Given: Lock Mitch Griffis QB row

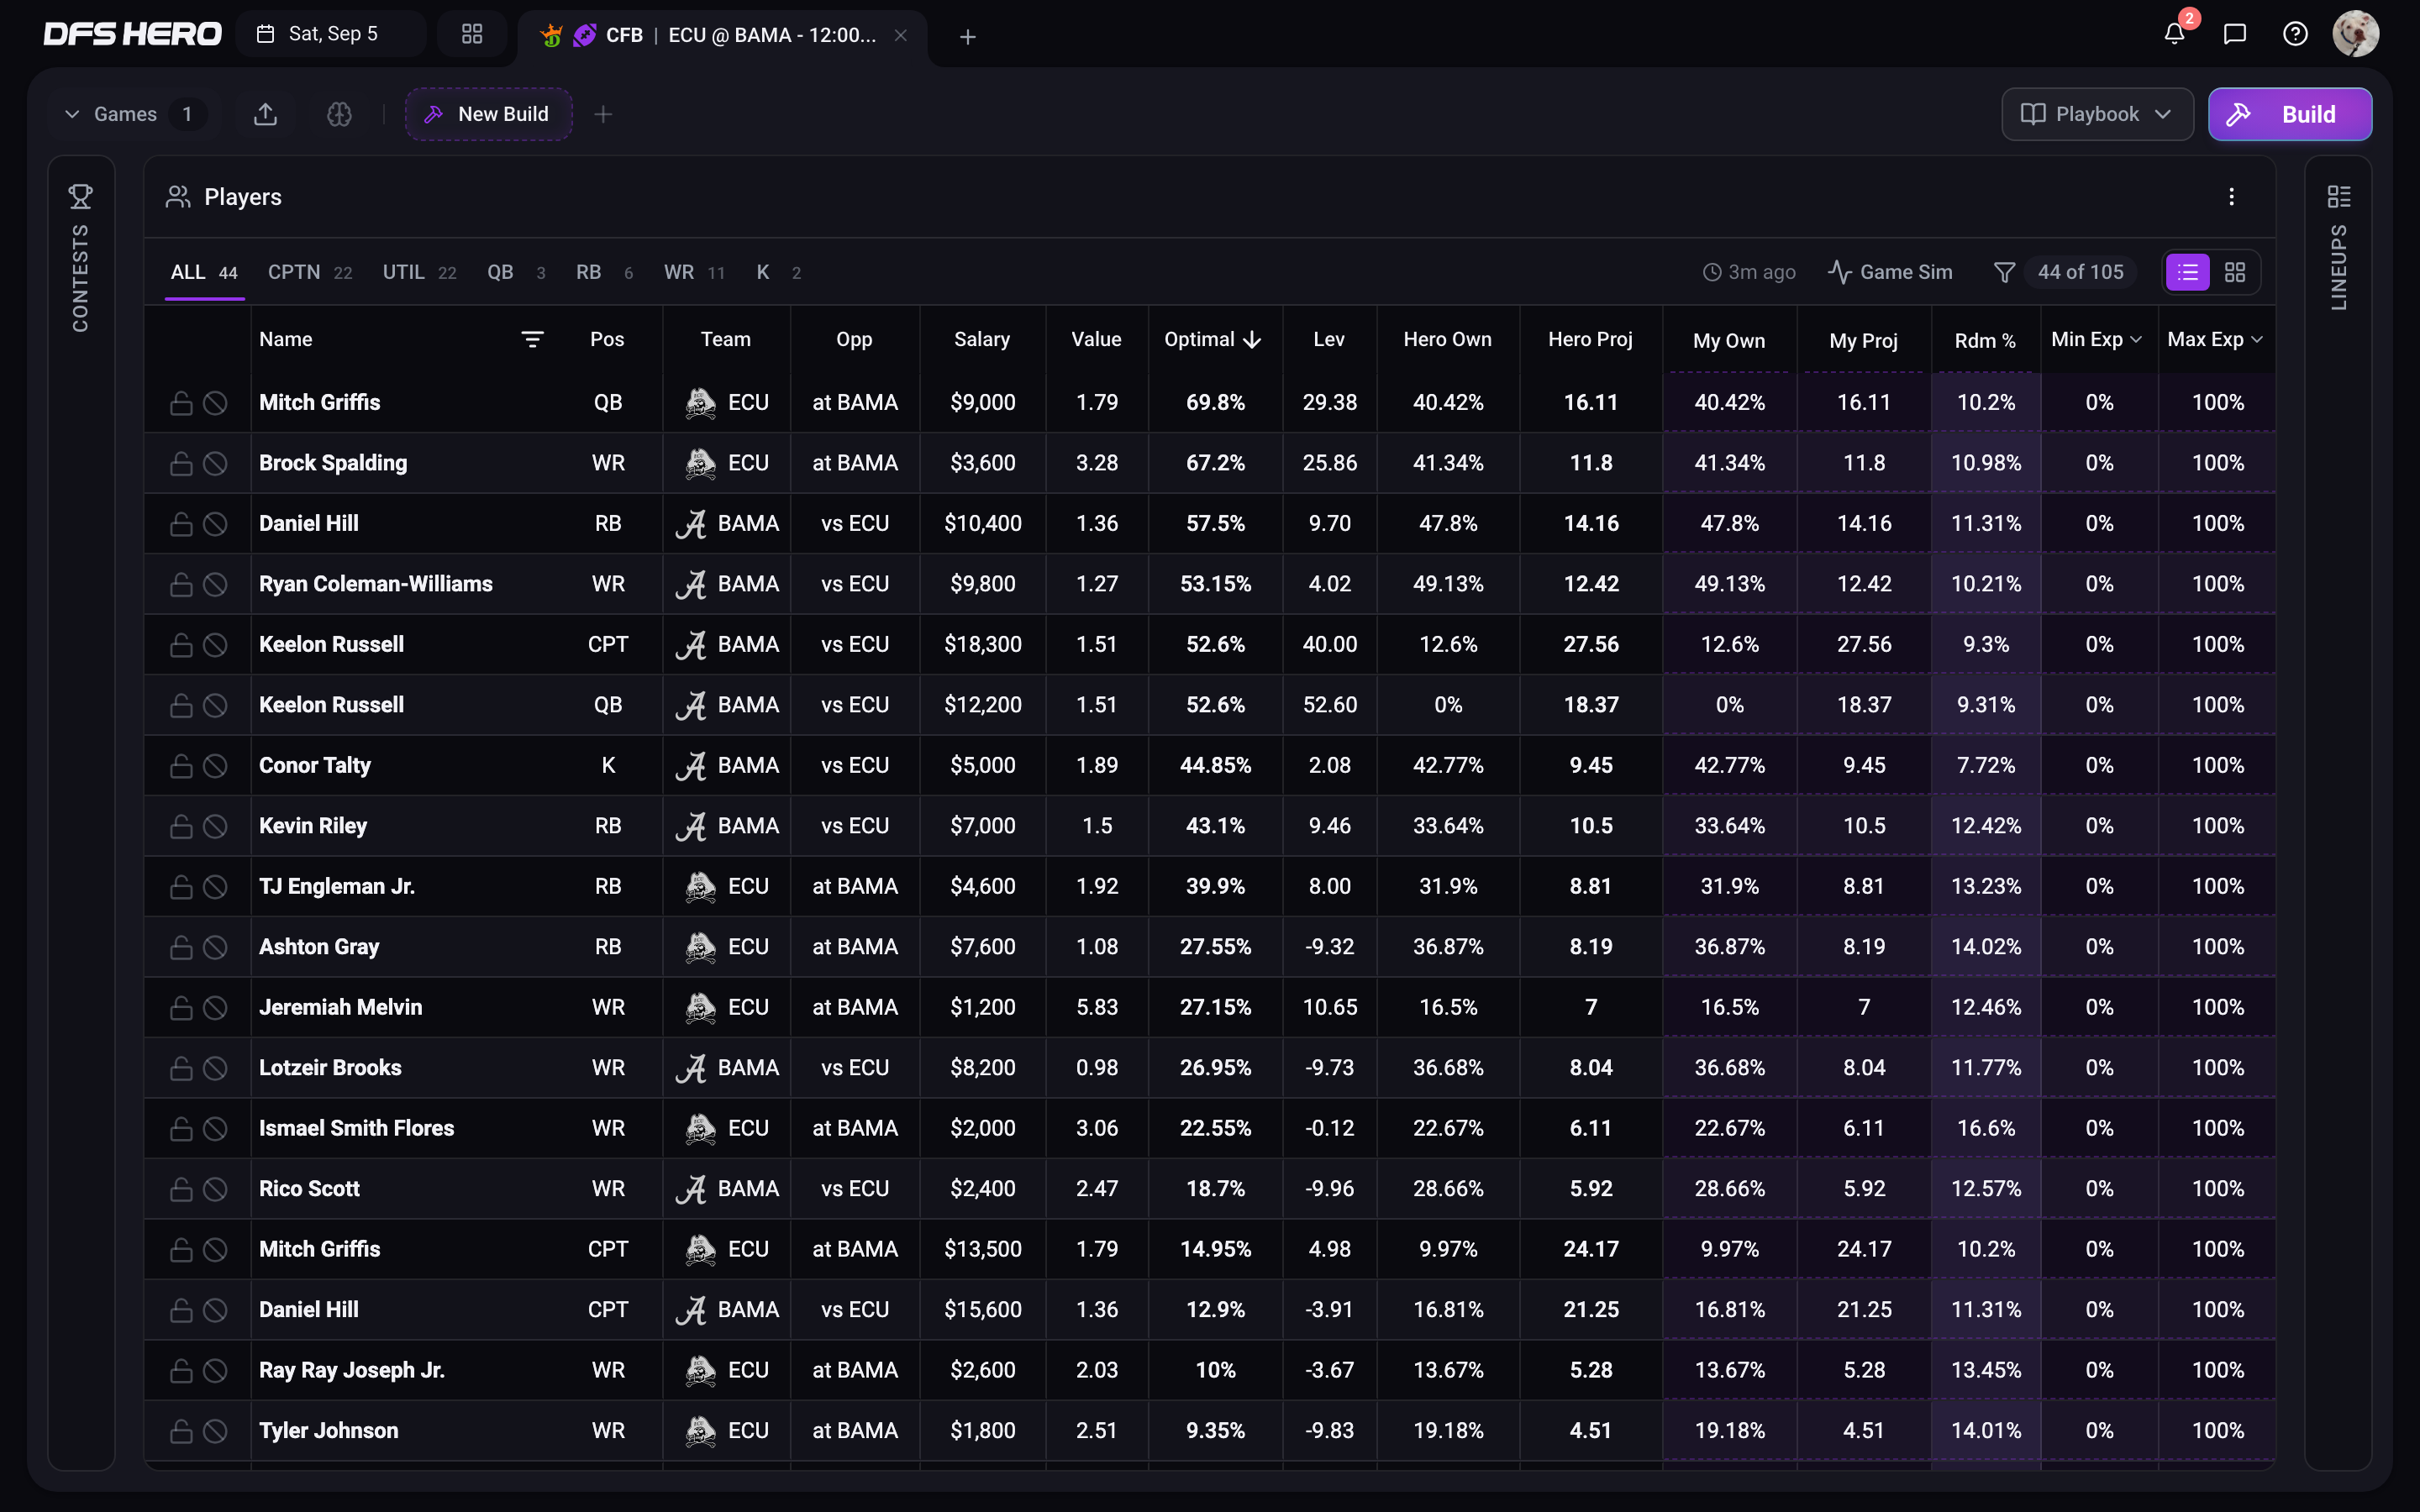Looking at the screenshot, I should tap(181, 403).
